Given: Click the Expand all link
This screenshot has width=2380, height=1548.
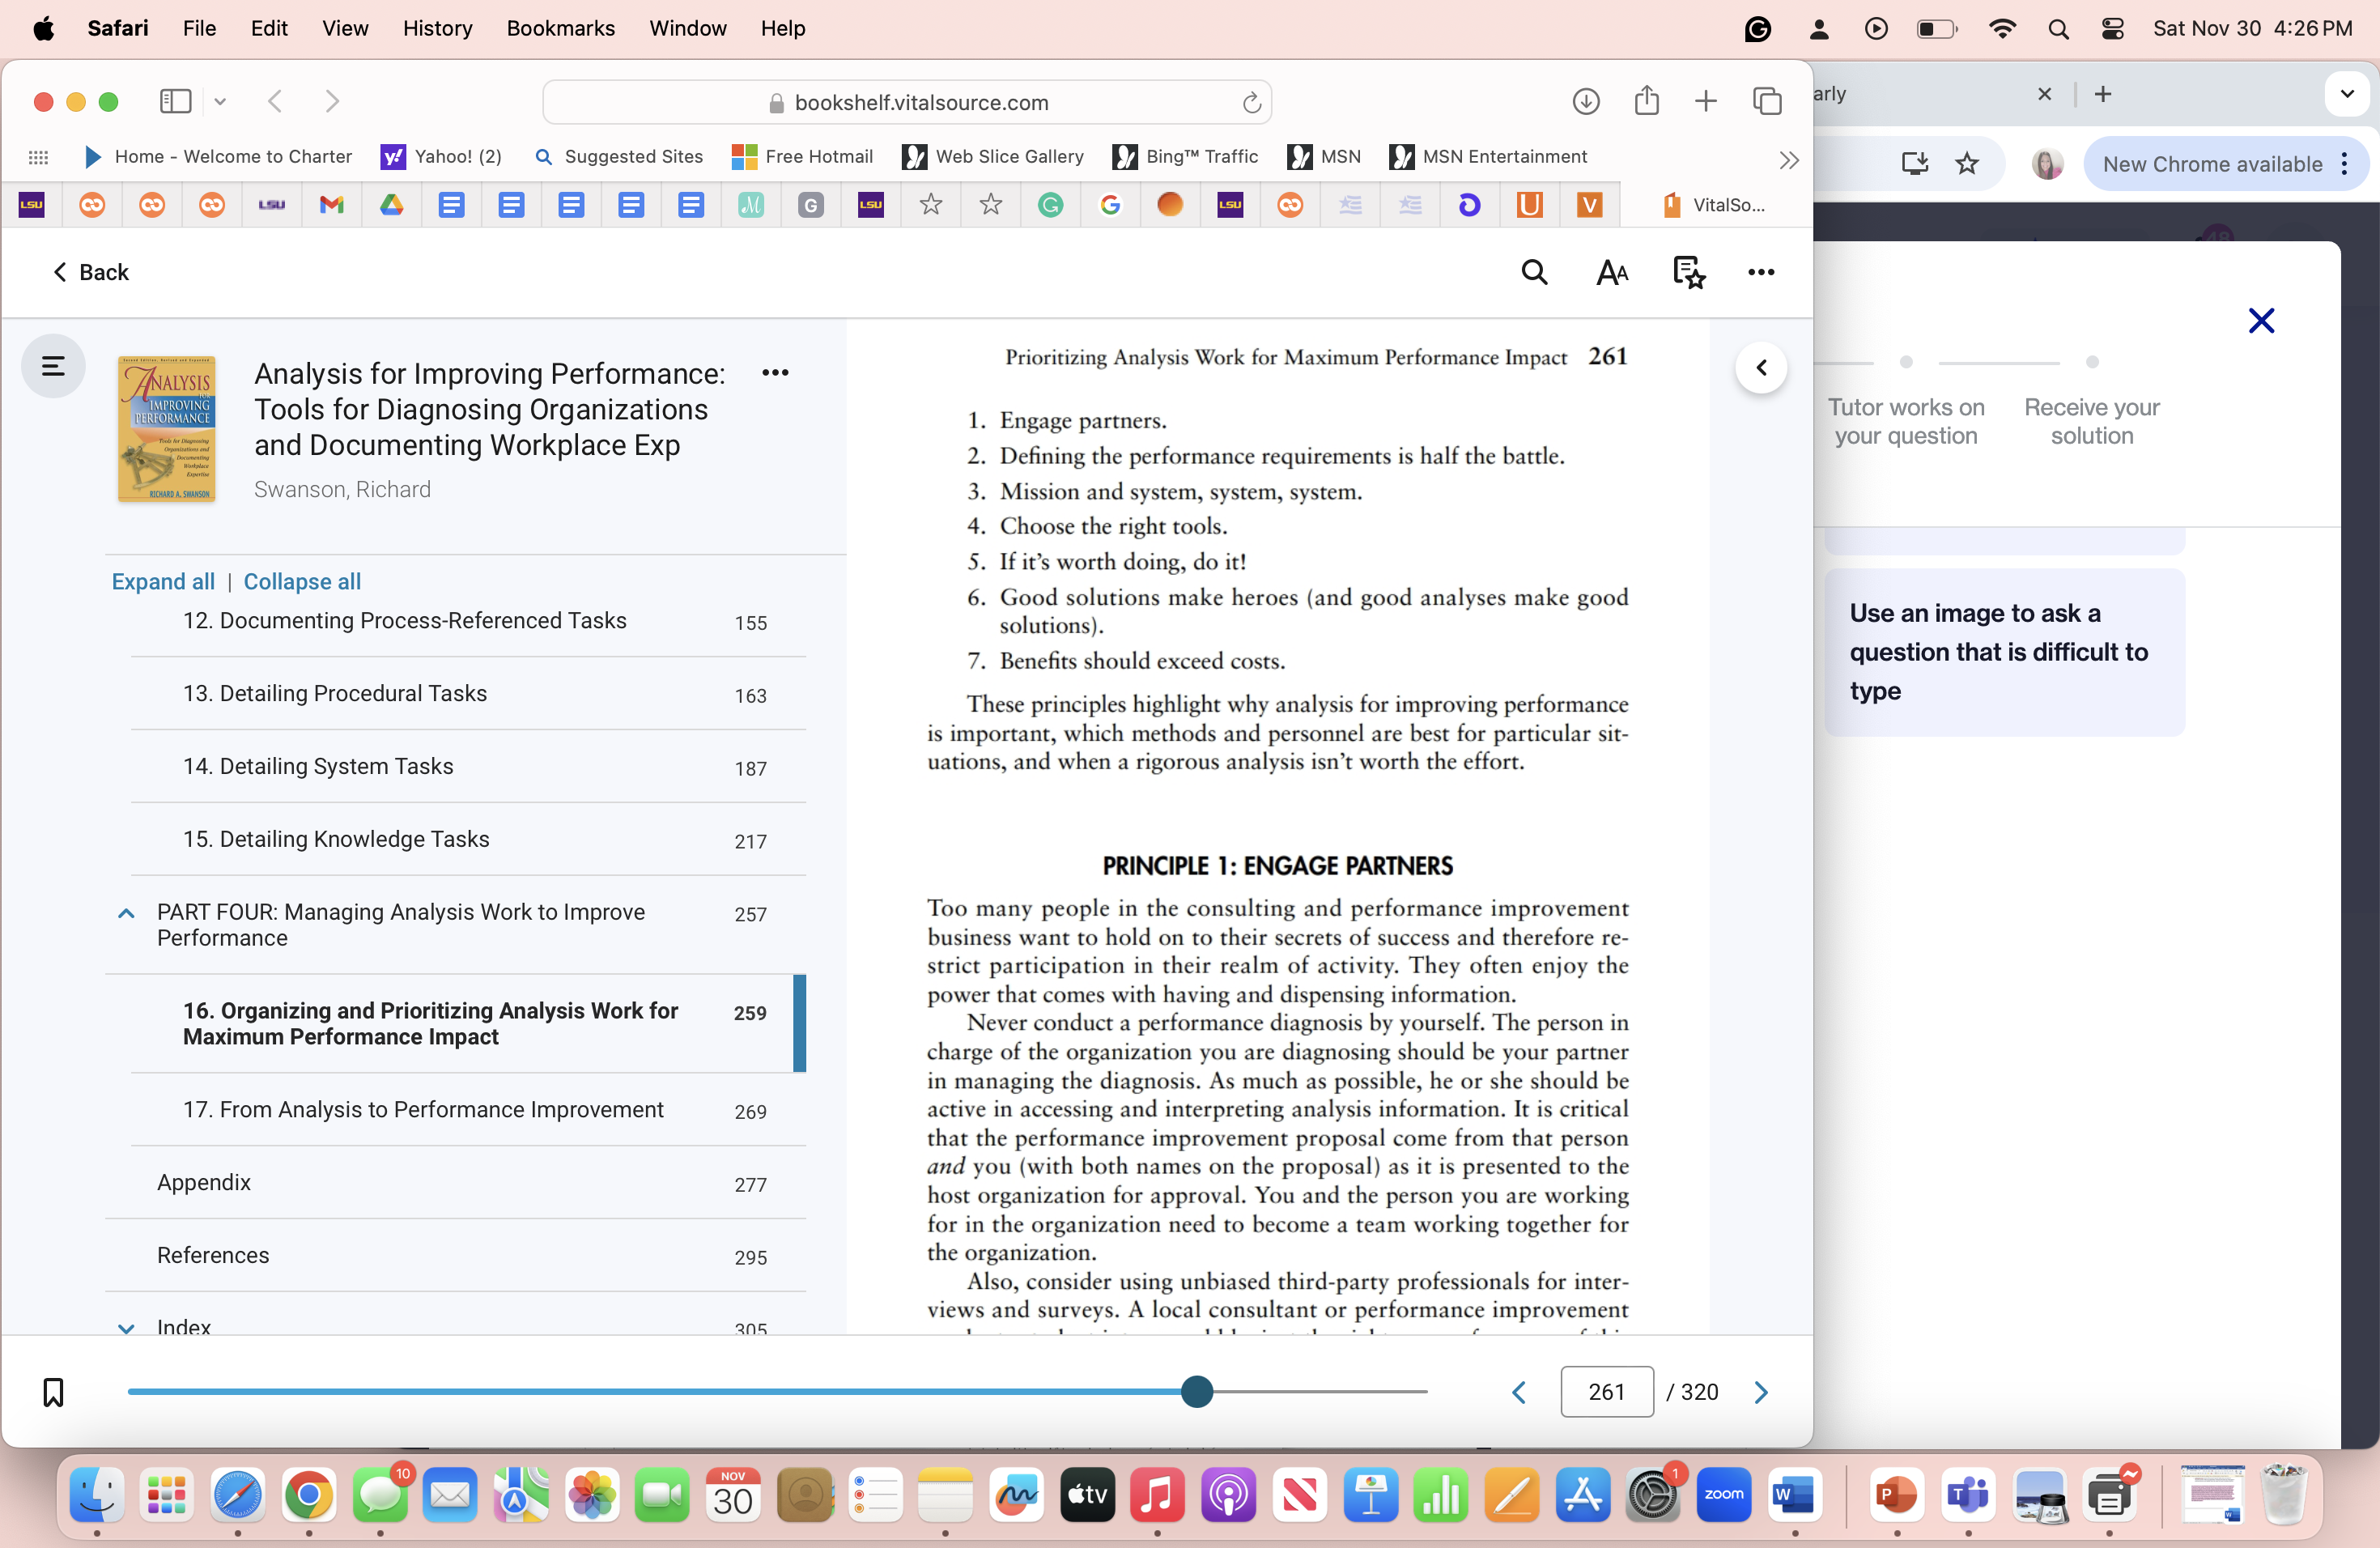Looking at the screenshot, I should pyautogui.click(x=162, y=581).
